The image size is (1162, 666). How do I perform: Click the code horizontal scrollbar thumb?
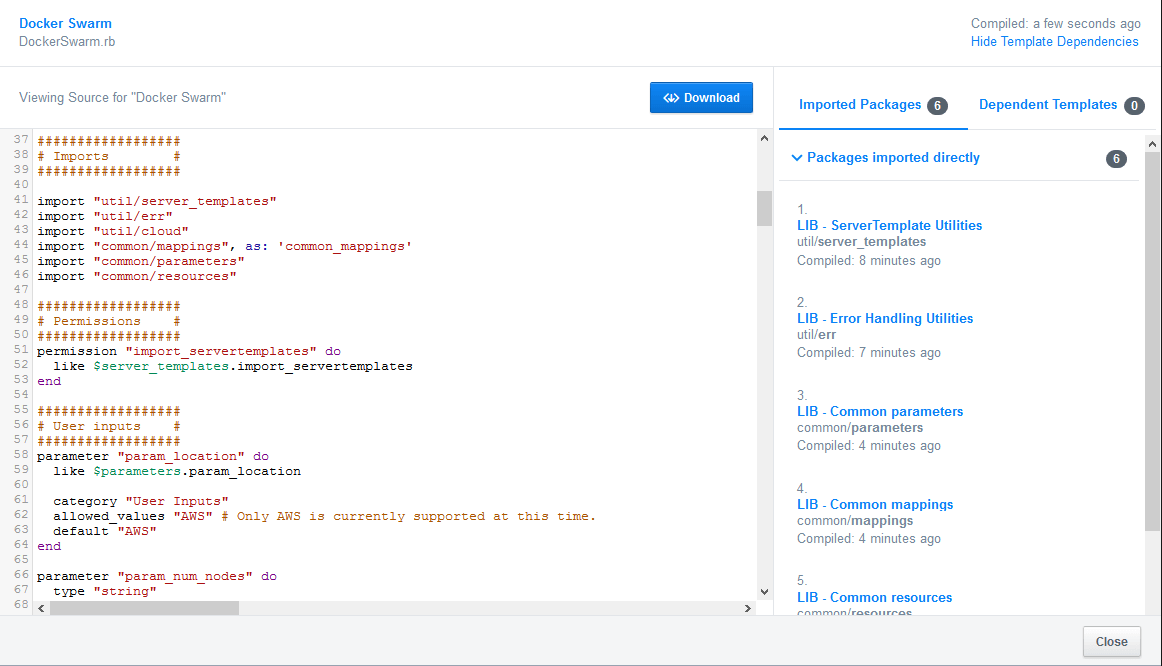[145, 608]
